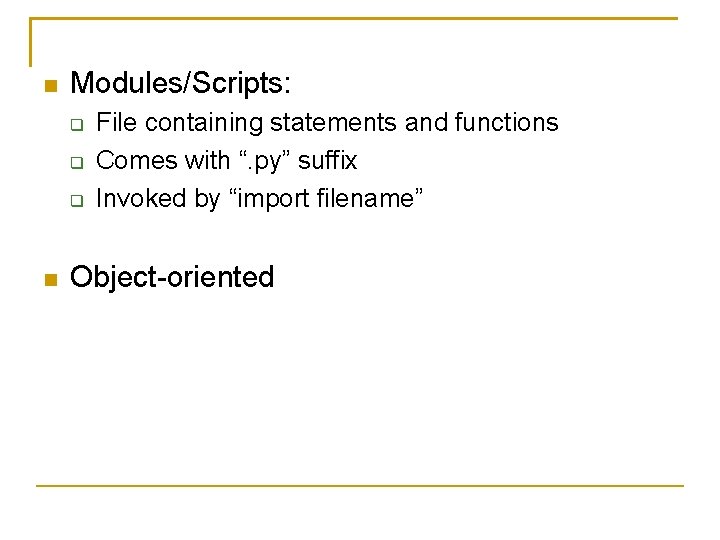Click the Object-oriented heading text
Viewport: 720px width, 540px height.
(172, 277)
